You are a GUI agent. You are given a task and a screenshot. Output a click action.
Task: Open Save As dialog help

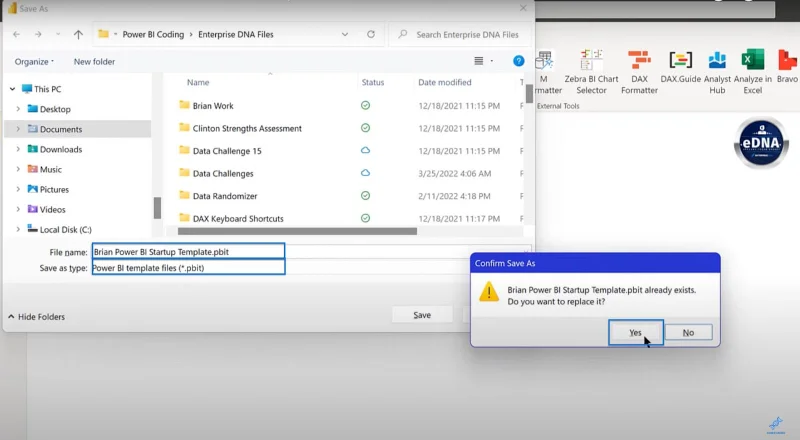pyautogui.click(x=518, y=61)
